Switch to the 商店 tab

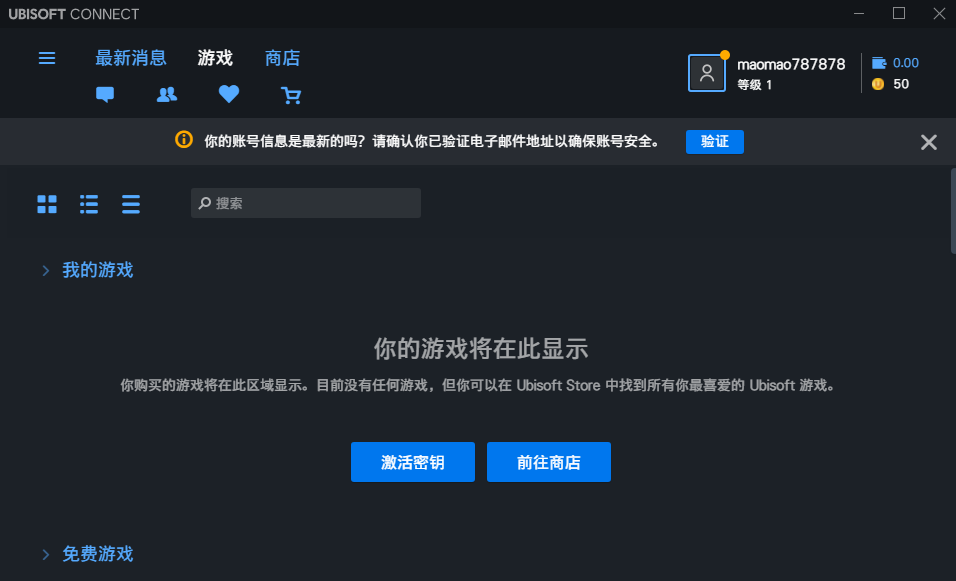pos(281,57)
